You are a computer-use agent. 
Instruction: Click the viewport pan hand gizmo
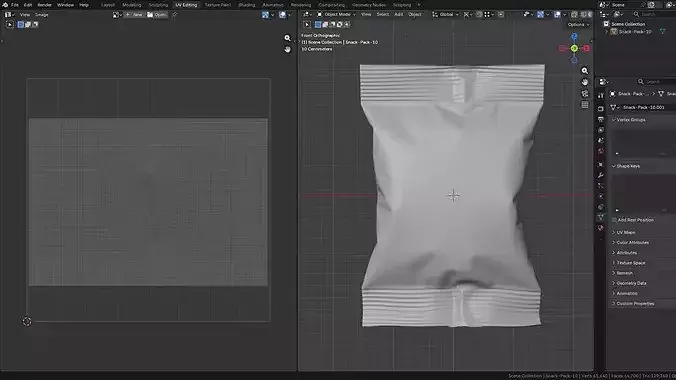pyautogui.click(x=585, y=82)
